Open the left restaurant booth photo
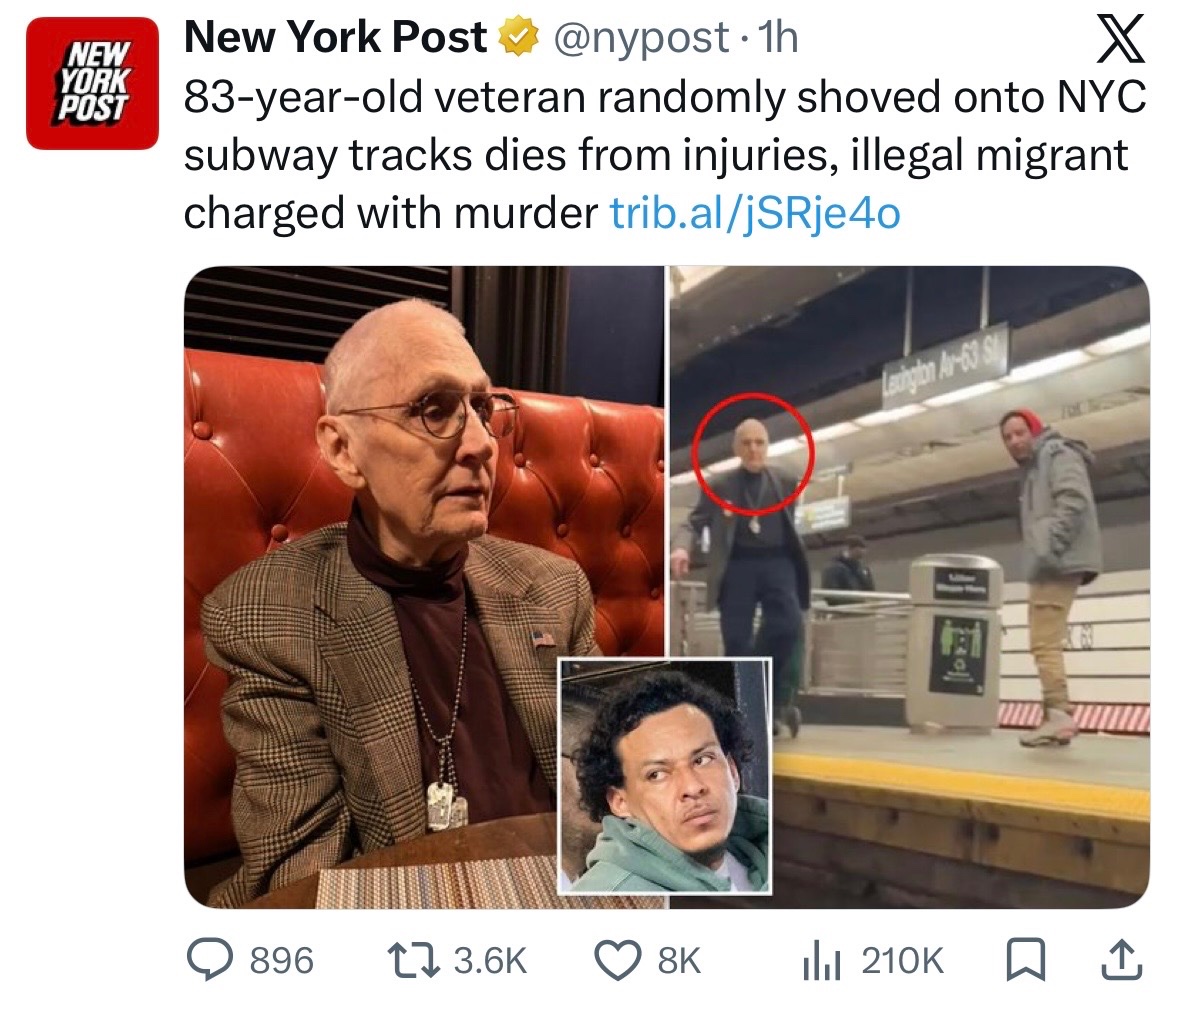1178x1011 pixels. point(424,587)
